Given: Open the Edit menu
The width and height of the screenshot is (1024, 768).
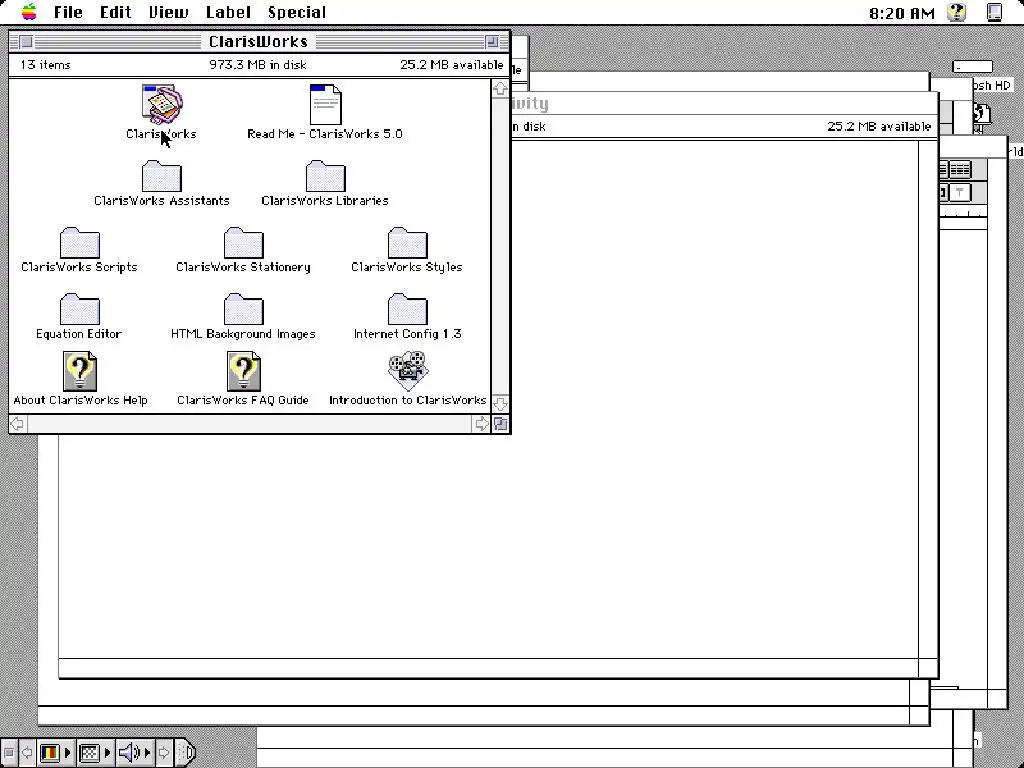Looking at the screenshot, I should pyautogui.click(x=116, y=12).
